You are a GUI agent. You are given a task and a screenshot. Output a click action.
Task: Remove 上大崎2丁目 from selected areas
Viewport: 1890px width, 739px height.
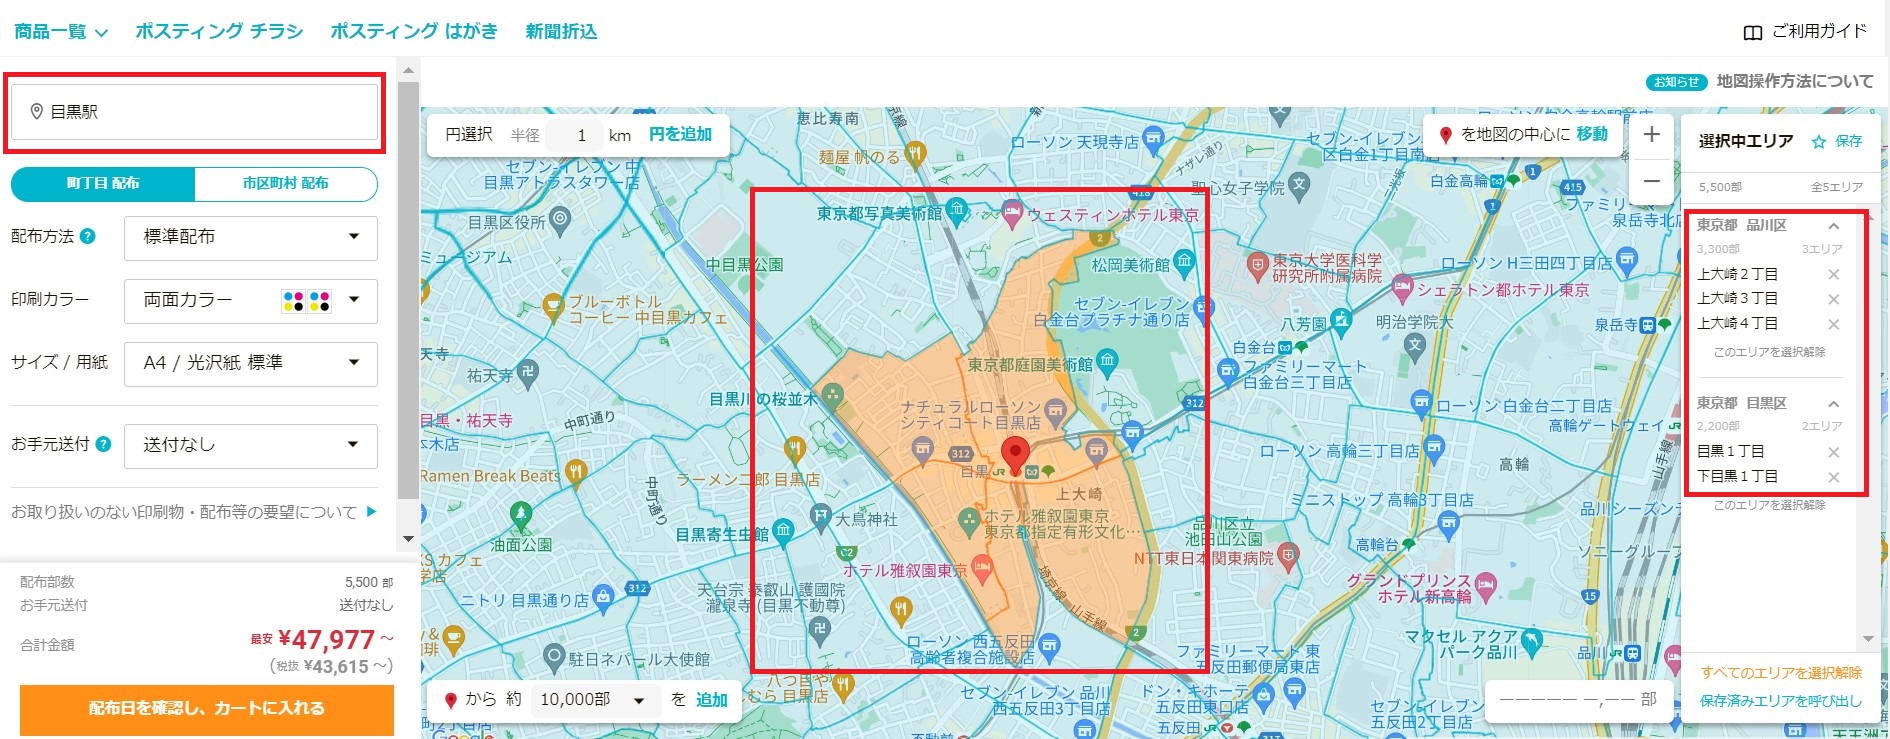coord(1833,275)
